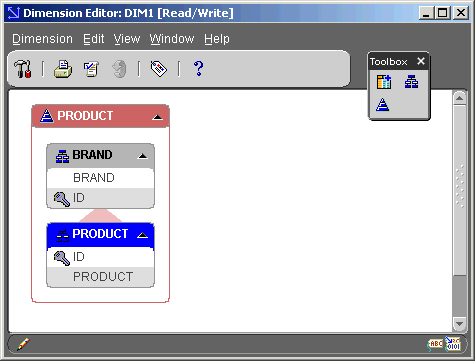Click the price tag icon in toolbar
The image size is (475, 361).
(x=159, y=69)
